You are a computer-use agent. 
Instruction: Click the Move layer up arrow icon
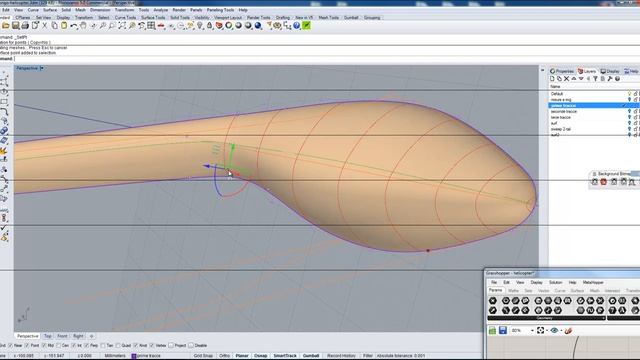click(574, 79)
